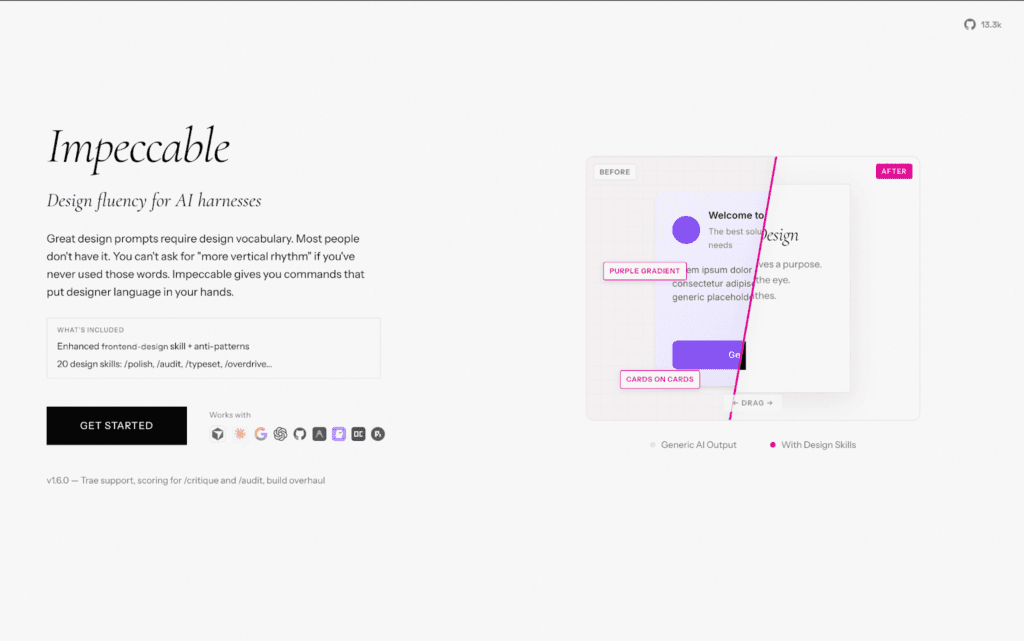1024x641 pixels.
Task: Select the Claude starburst icon
Action: click(x=240, y=434)
